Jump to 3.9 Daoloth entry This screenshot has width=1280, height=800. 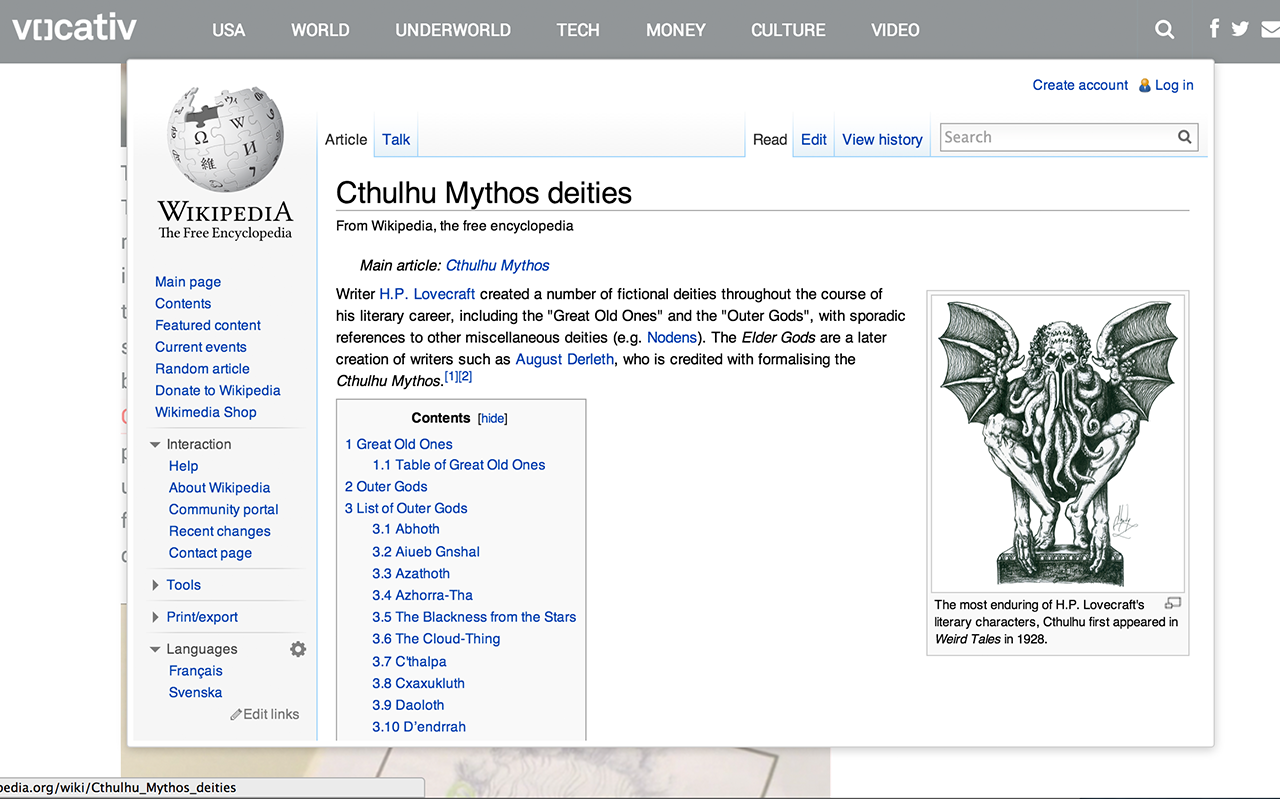[x=408, y=705]
